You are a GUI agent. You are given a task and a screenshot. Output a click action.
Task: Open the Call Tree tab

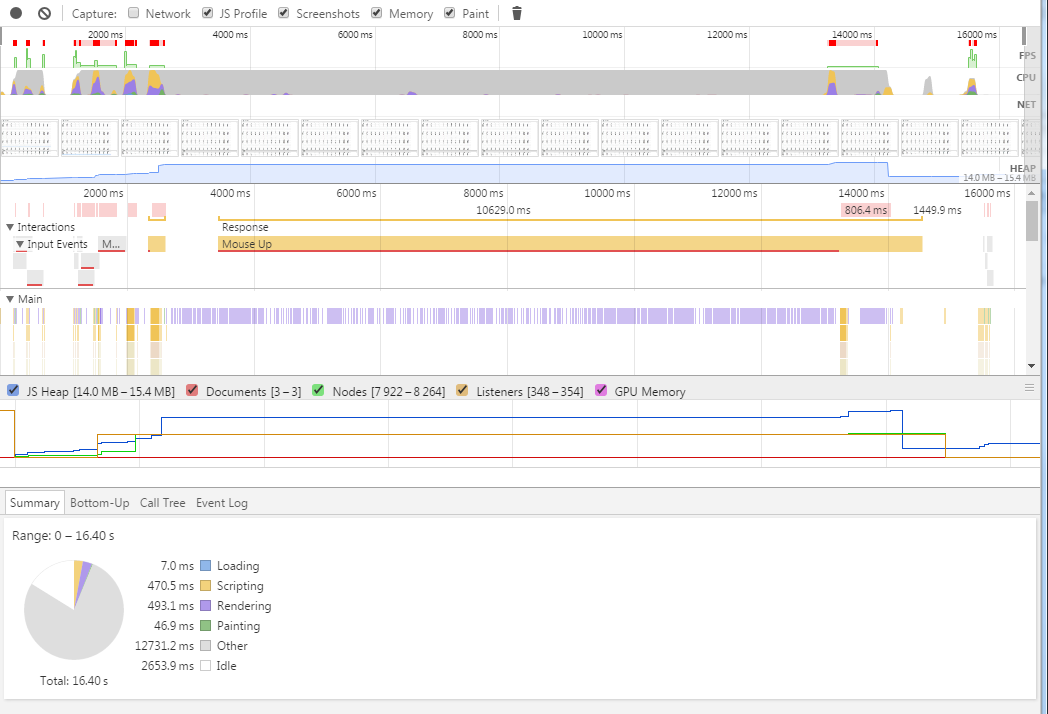162,503
